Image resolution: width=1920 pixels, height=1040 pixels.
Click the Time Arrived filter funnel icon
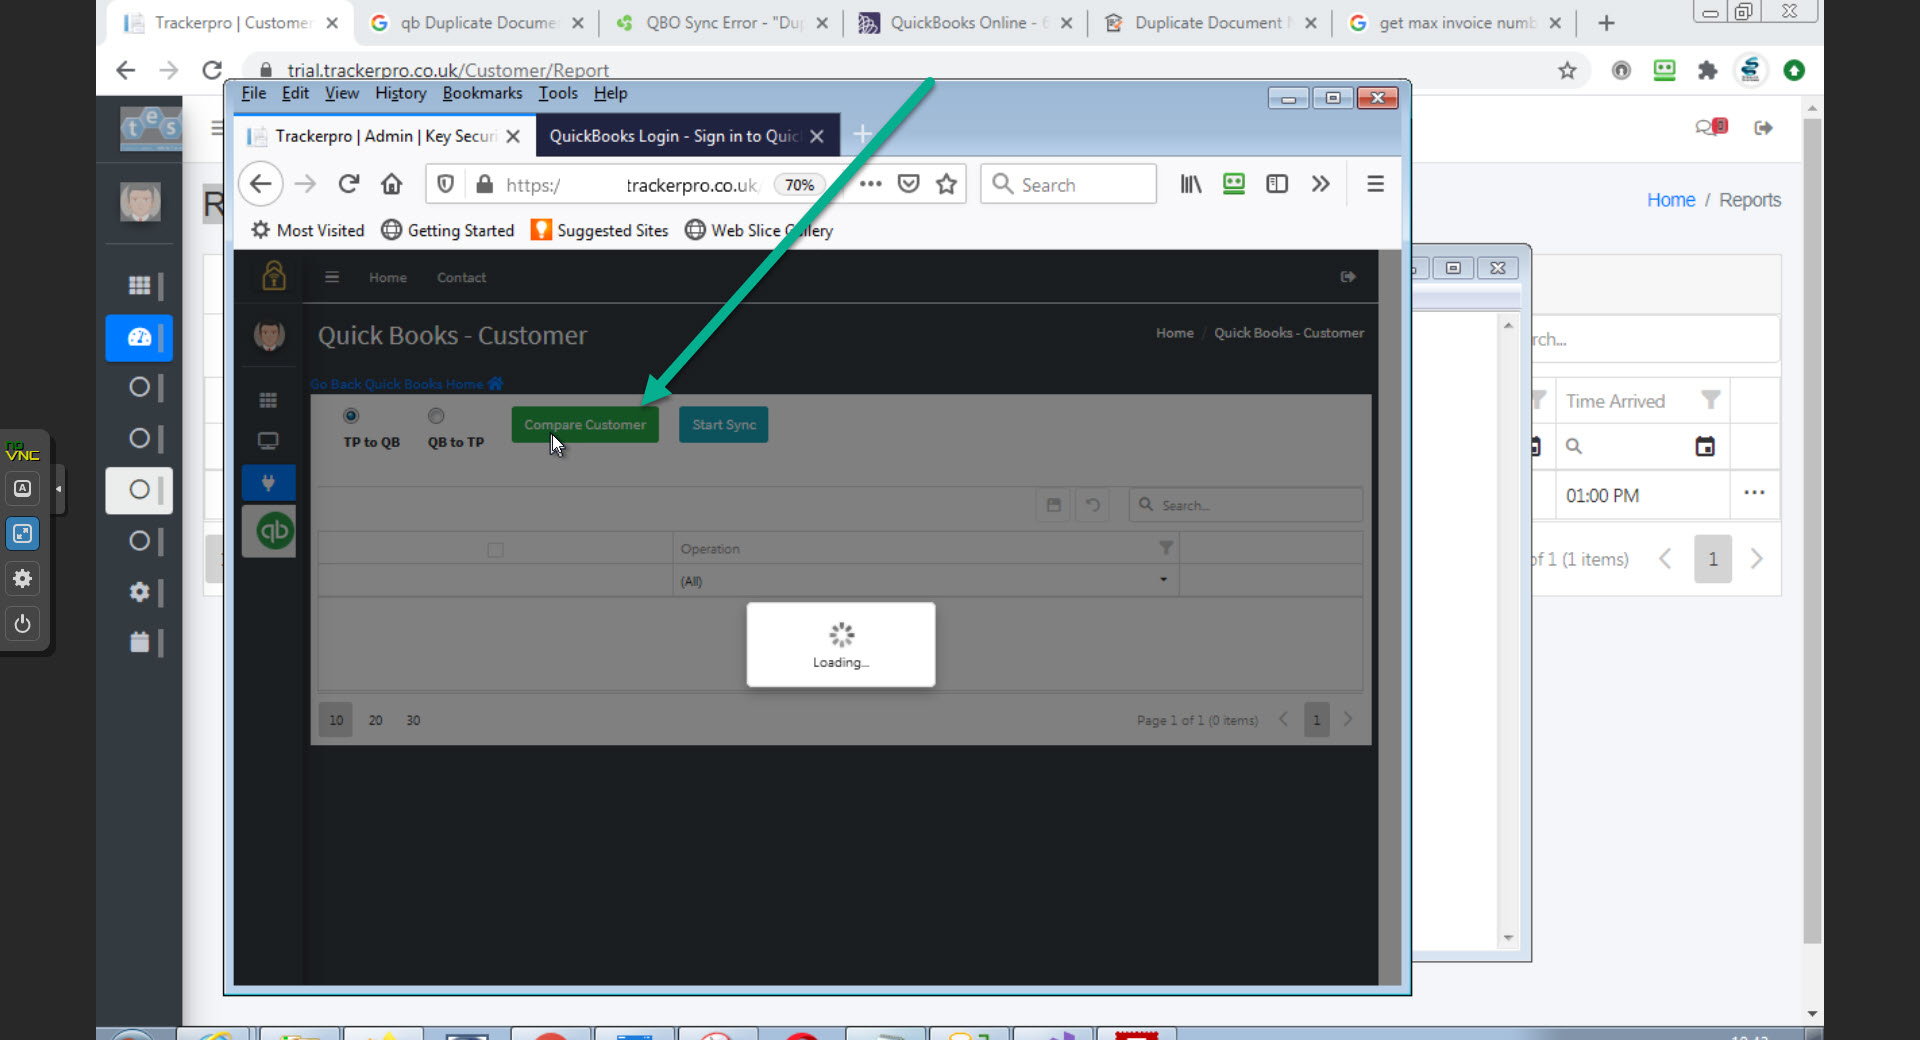[1711, 400]
